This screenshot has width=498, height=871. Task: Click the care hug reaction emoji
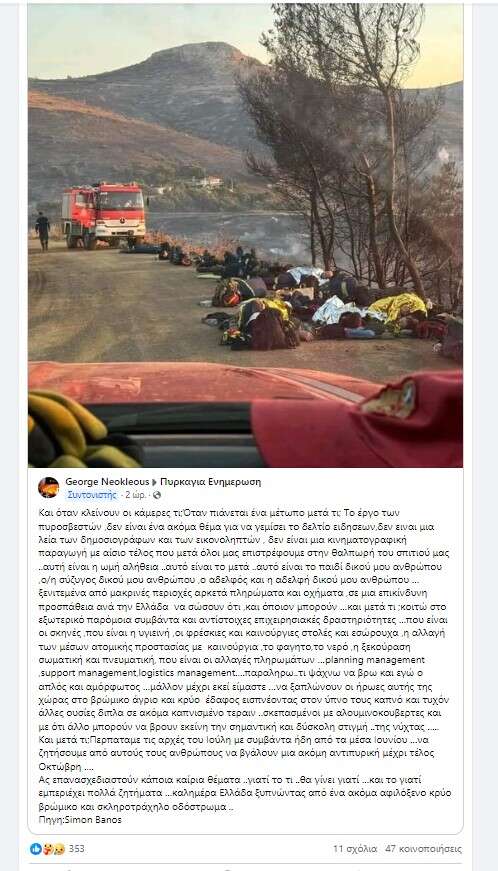pos(48,849)
